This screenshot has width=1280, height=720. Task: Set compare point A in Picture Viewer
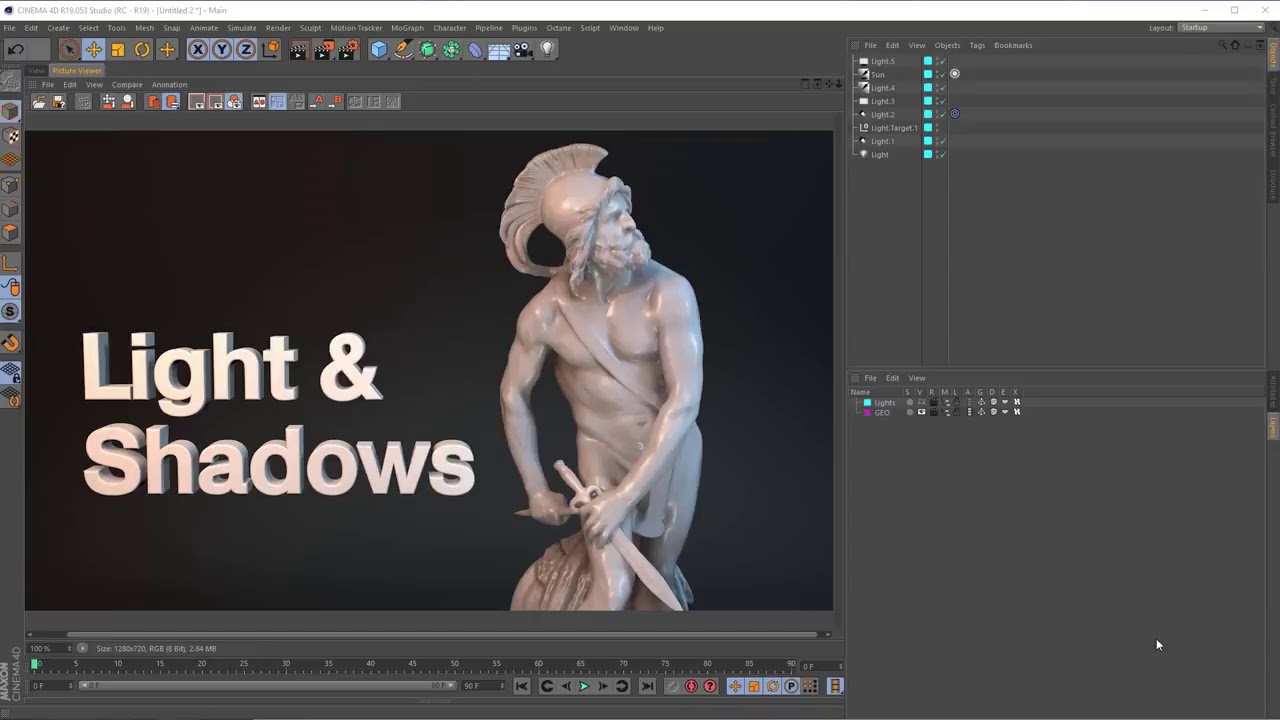point(317,102)
